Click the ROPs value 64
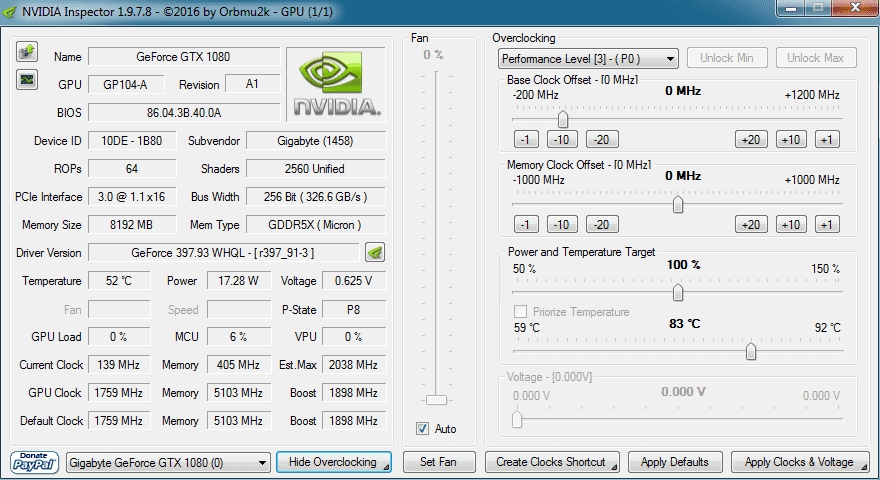This screenshot has width=880, height=480. coord(132,168)
